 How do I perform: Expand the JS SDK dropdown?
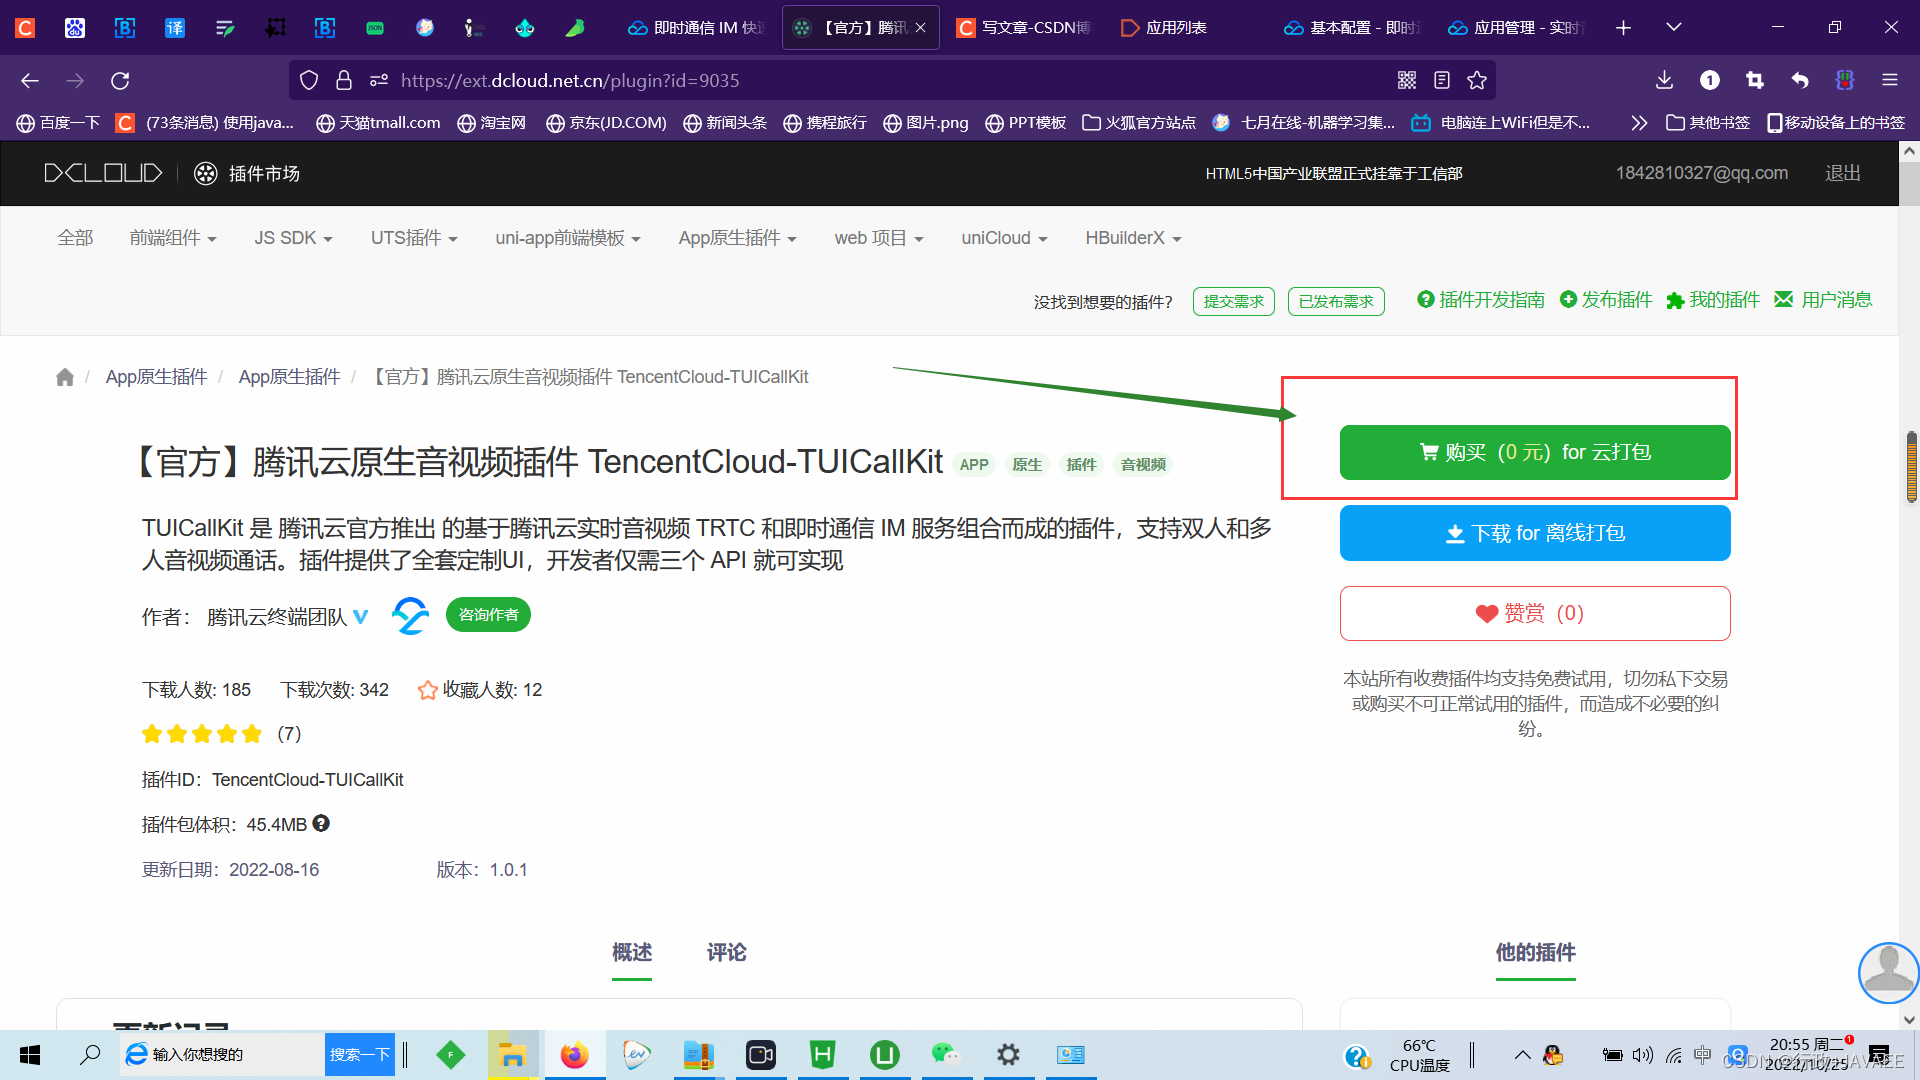(x=293, y=238)
